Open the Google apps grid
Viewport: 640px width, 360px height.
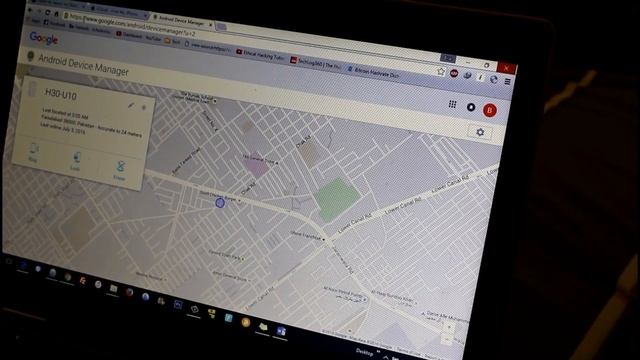coord(452,104)
